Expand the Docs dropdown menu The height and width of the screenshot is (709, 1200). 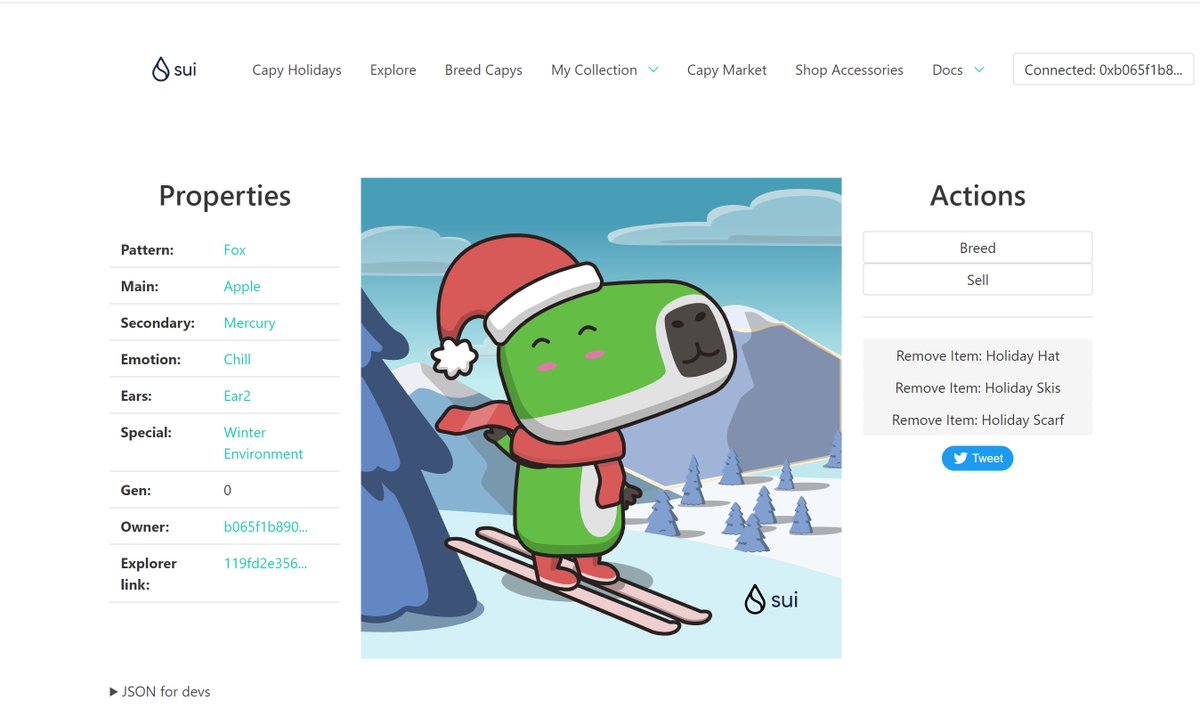pos(958,70)
